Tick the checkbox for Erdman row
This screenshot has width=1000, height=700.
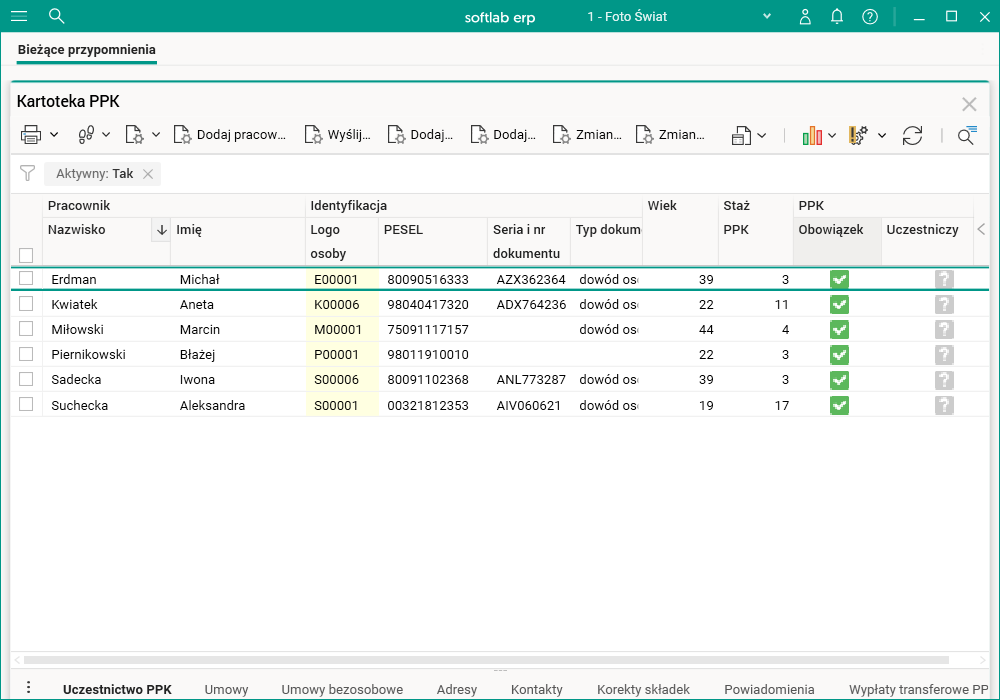click(x=26, y=279)
